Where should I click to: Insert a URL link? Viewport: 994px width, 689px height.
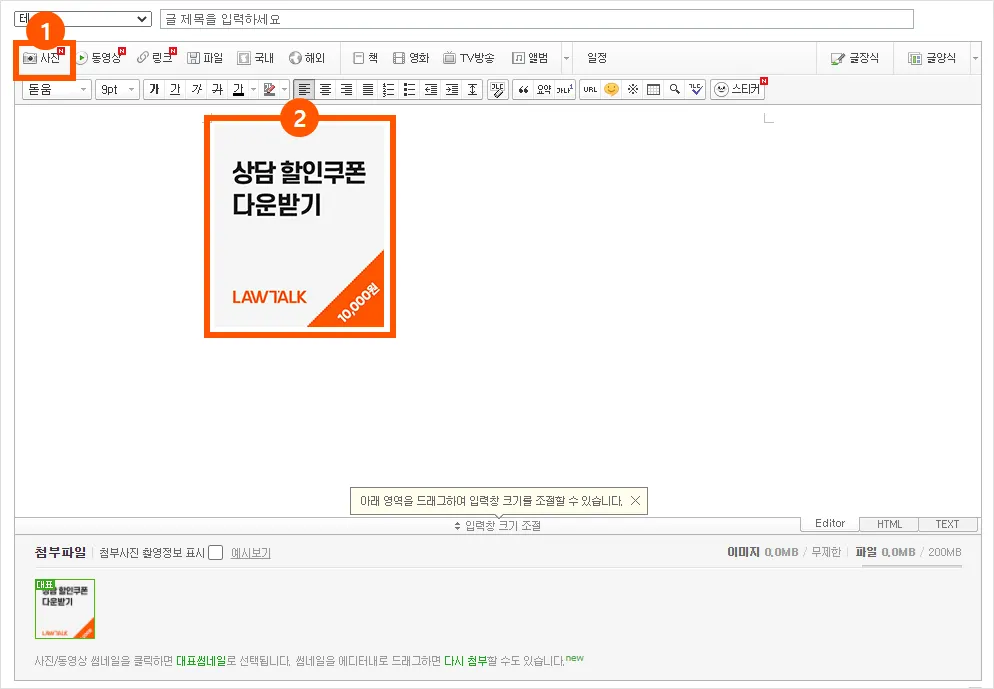coord(590,89)
